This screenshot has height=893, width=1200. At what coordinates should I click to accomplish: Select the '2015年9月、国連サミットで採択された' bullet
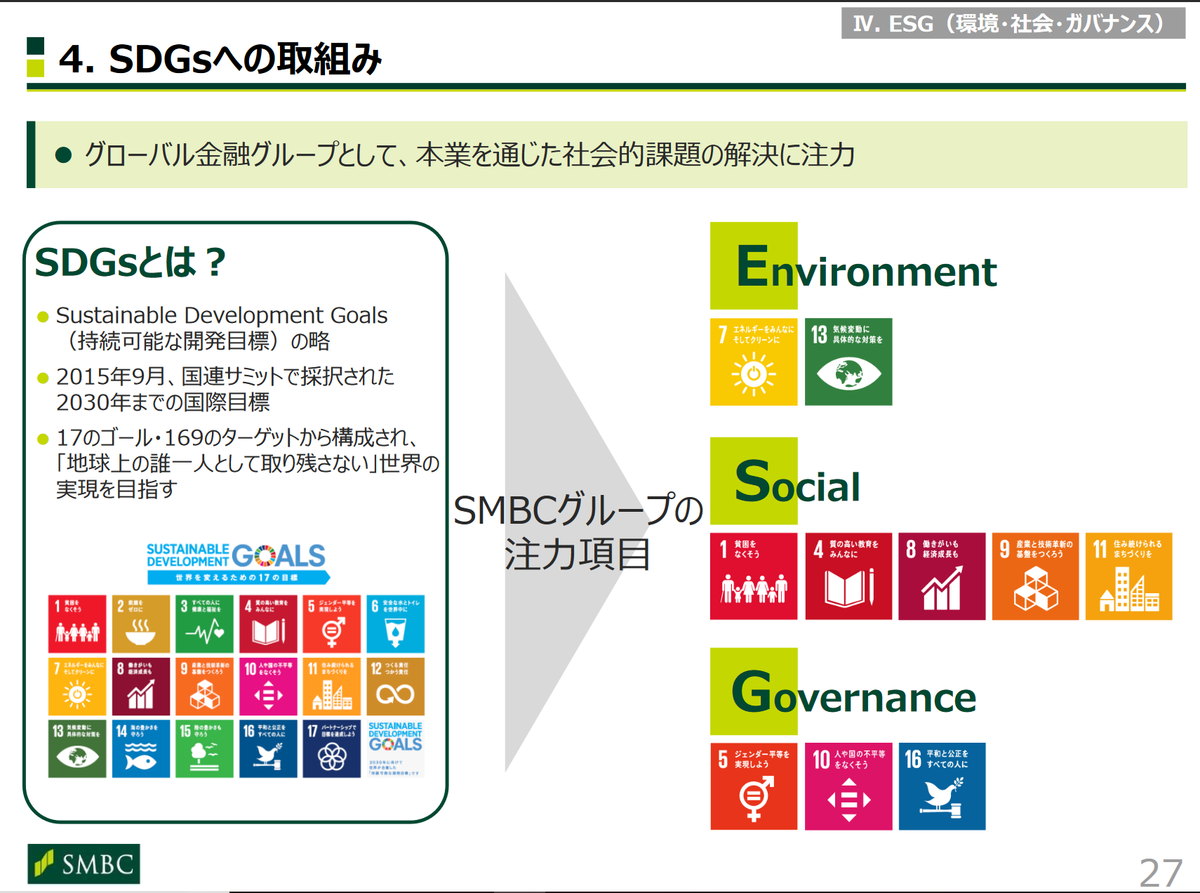pyautogui.click(x=225, y=378)
